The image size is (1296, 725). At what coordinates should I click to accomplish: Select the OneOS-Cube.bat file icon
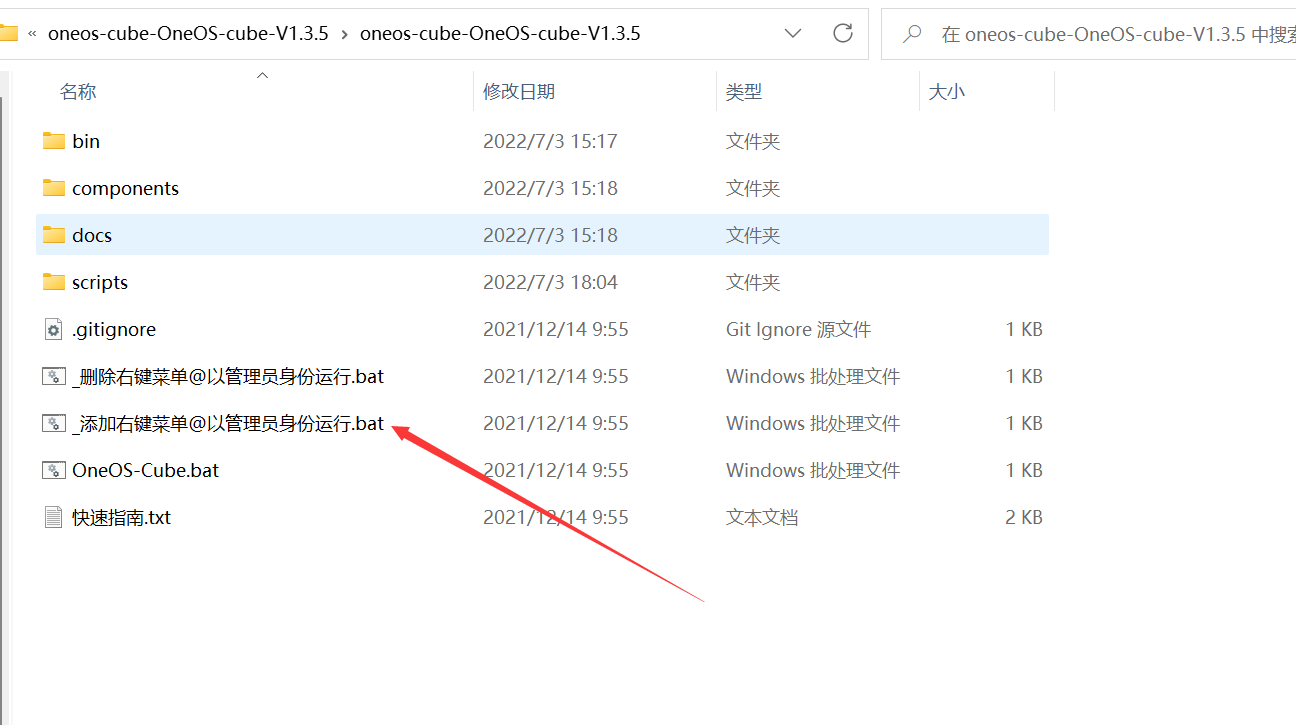pyautogui.click(x=54, y=470)
